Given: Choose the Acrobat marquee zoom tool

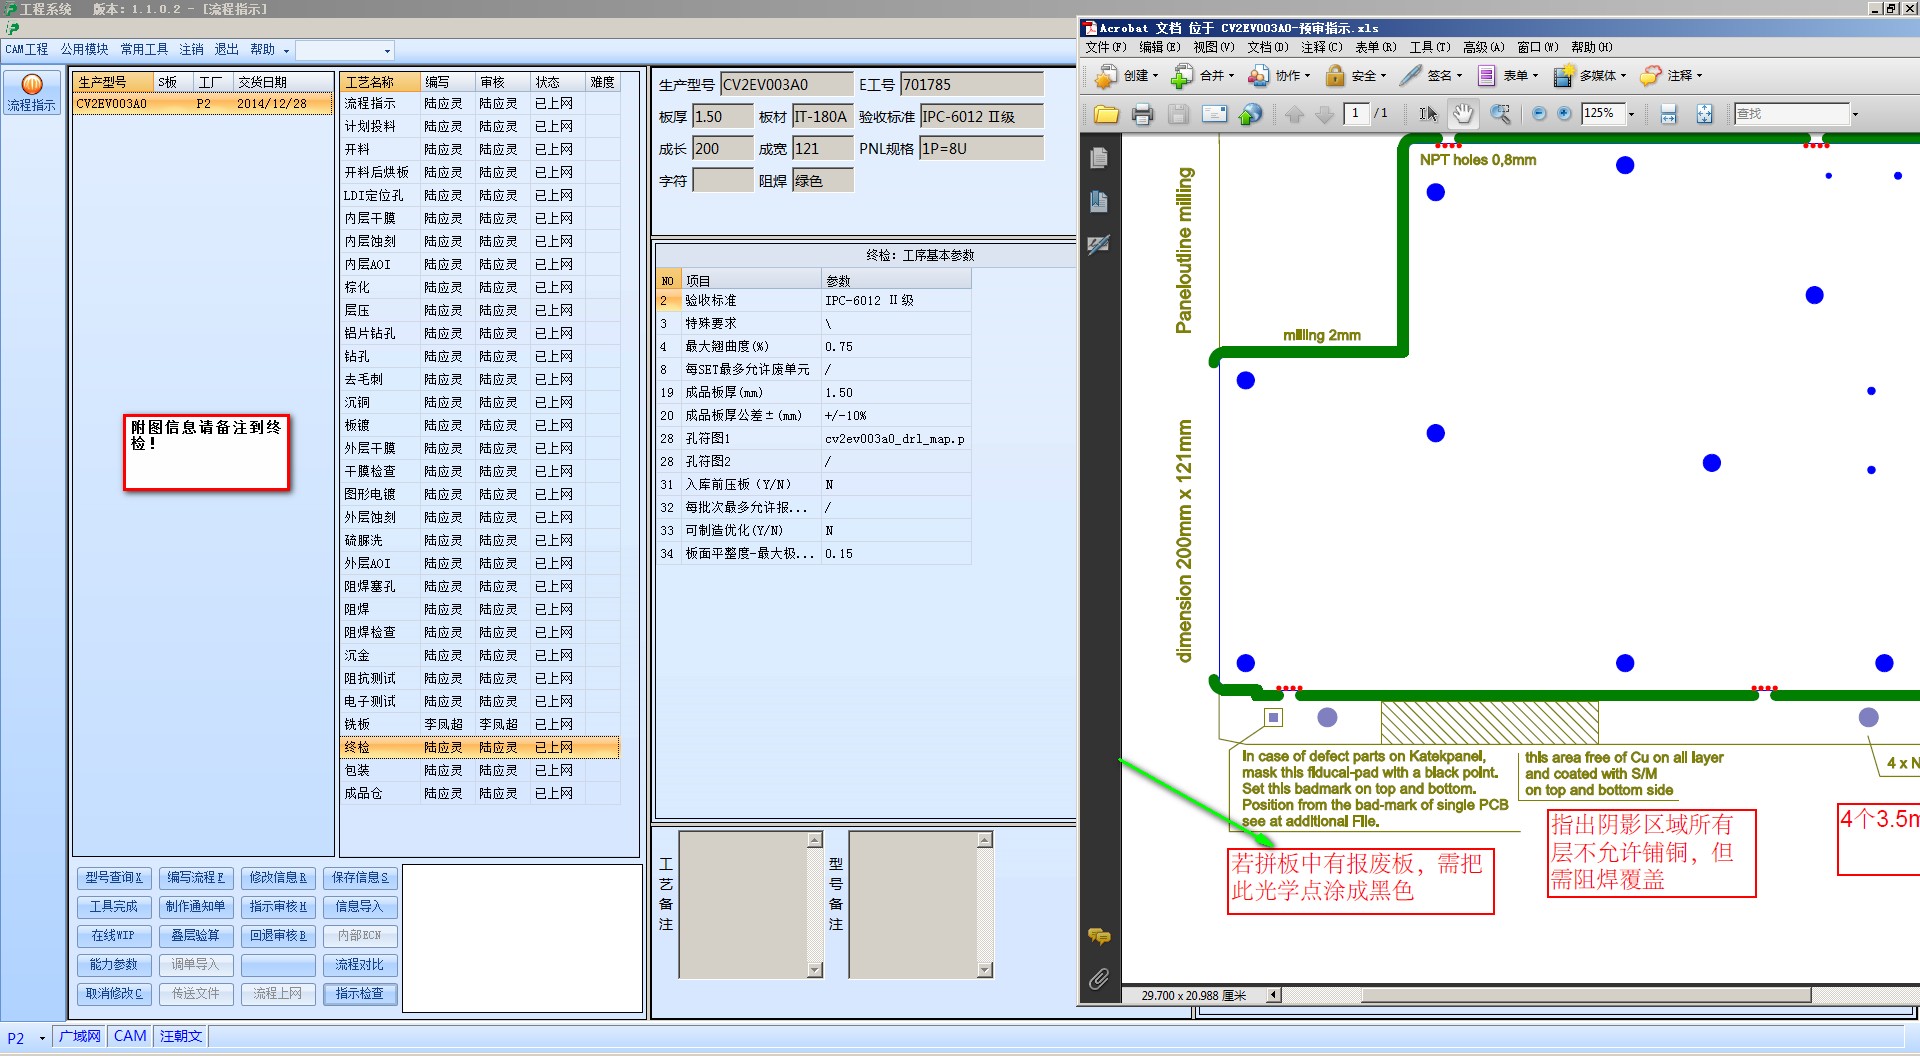Looking at the screenshot, I should tap(1500, 114).
